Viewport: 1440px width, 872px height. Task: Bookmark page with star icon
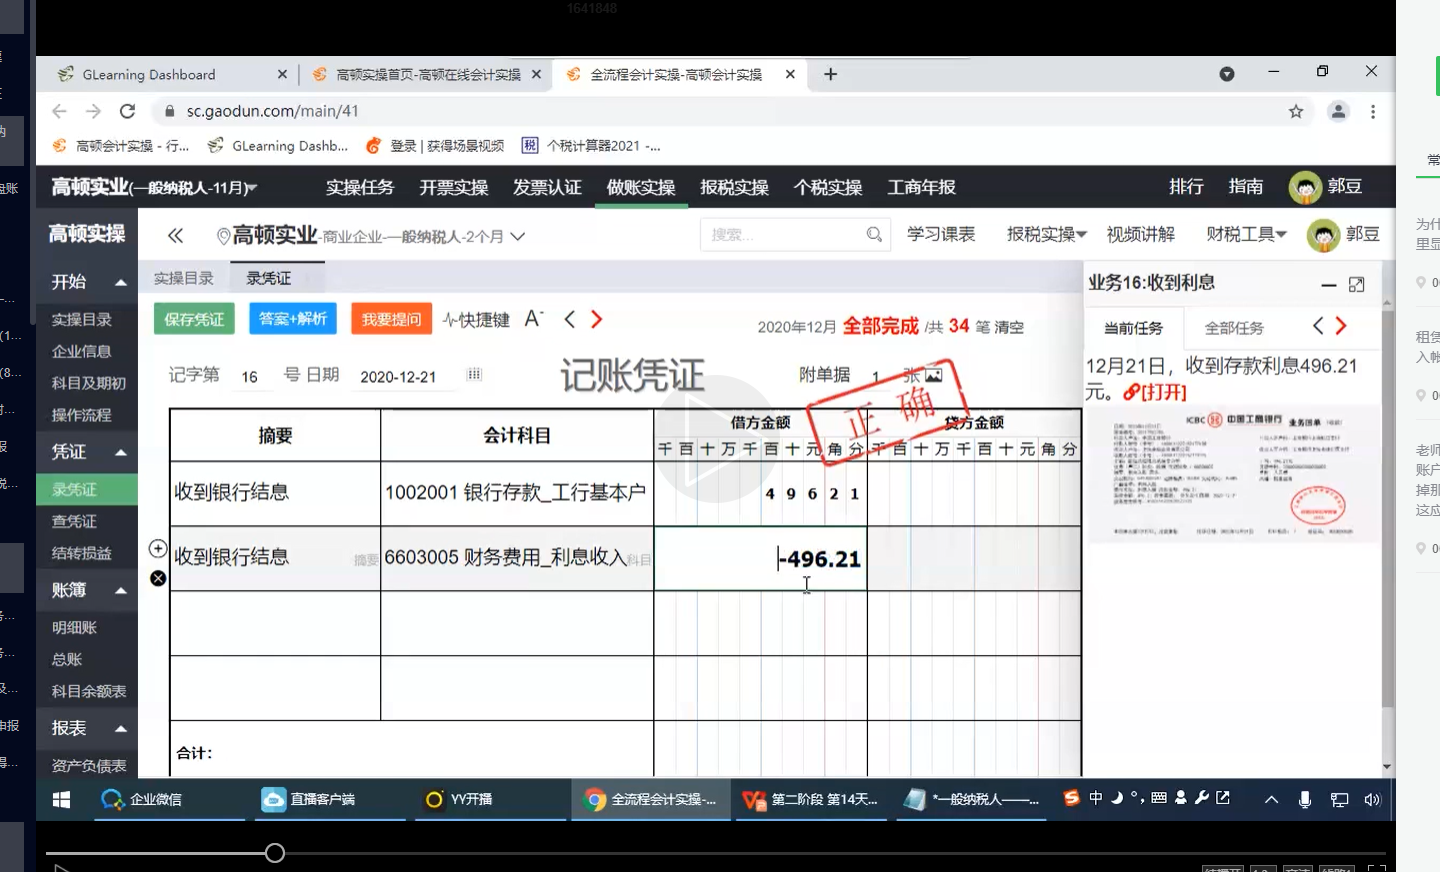[x=1296, y=111]
